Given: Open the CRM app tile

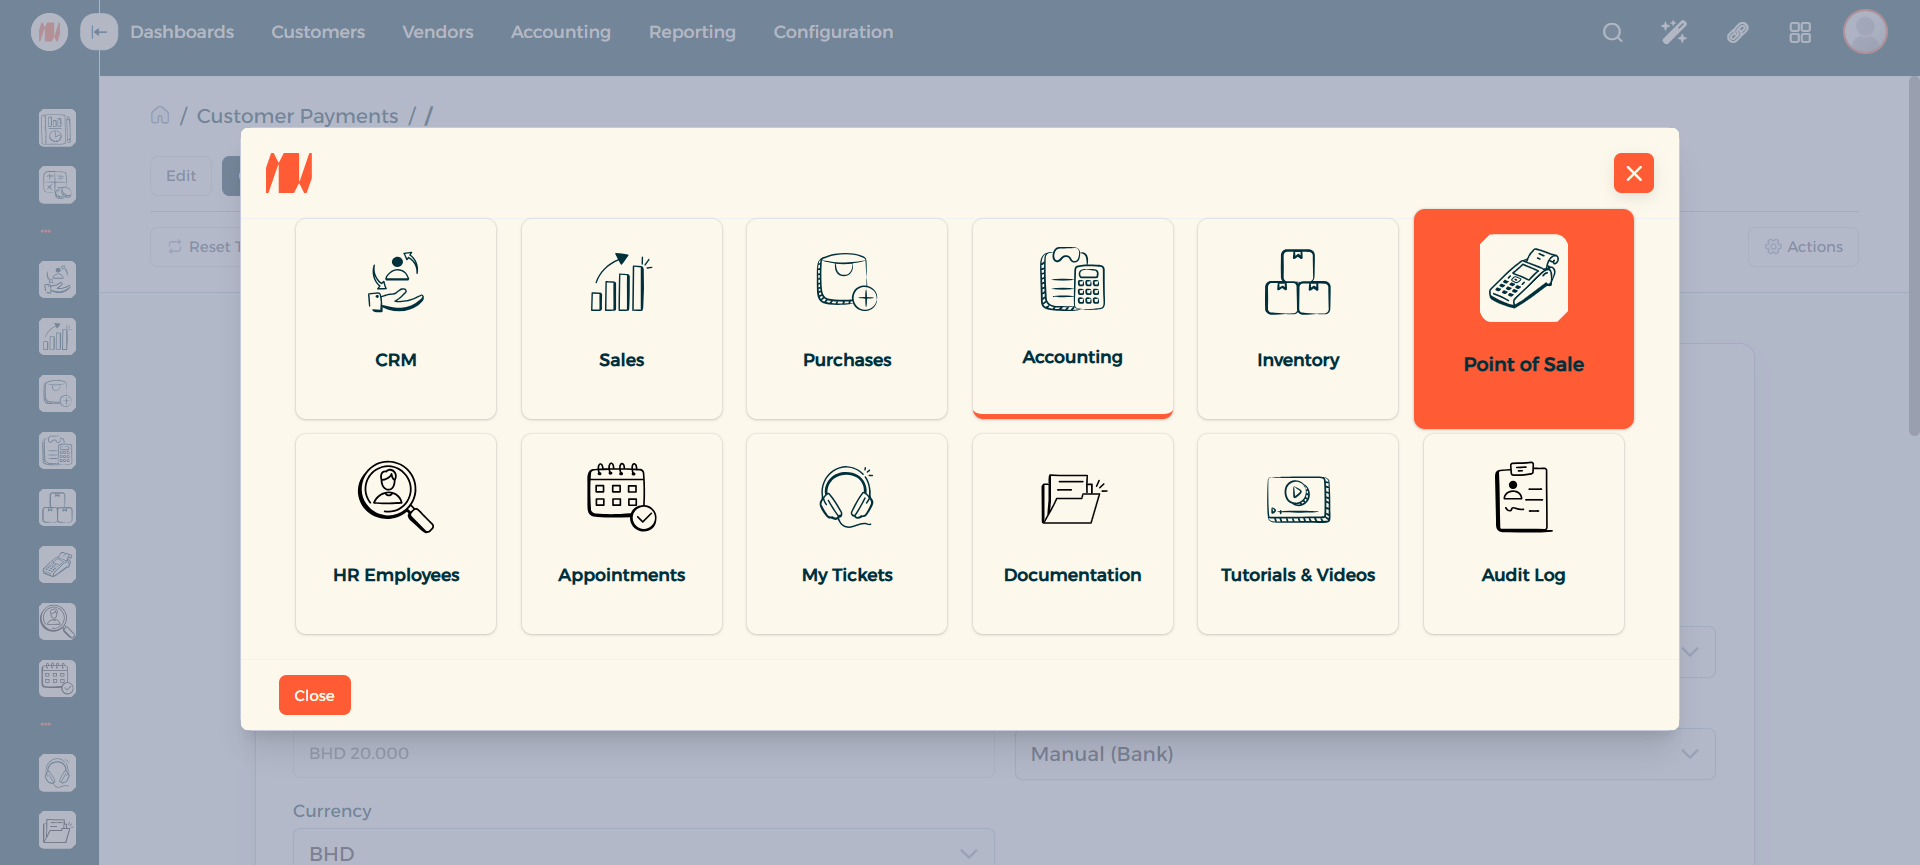Looking at the screenshot, I should coord(396,318).
